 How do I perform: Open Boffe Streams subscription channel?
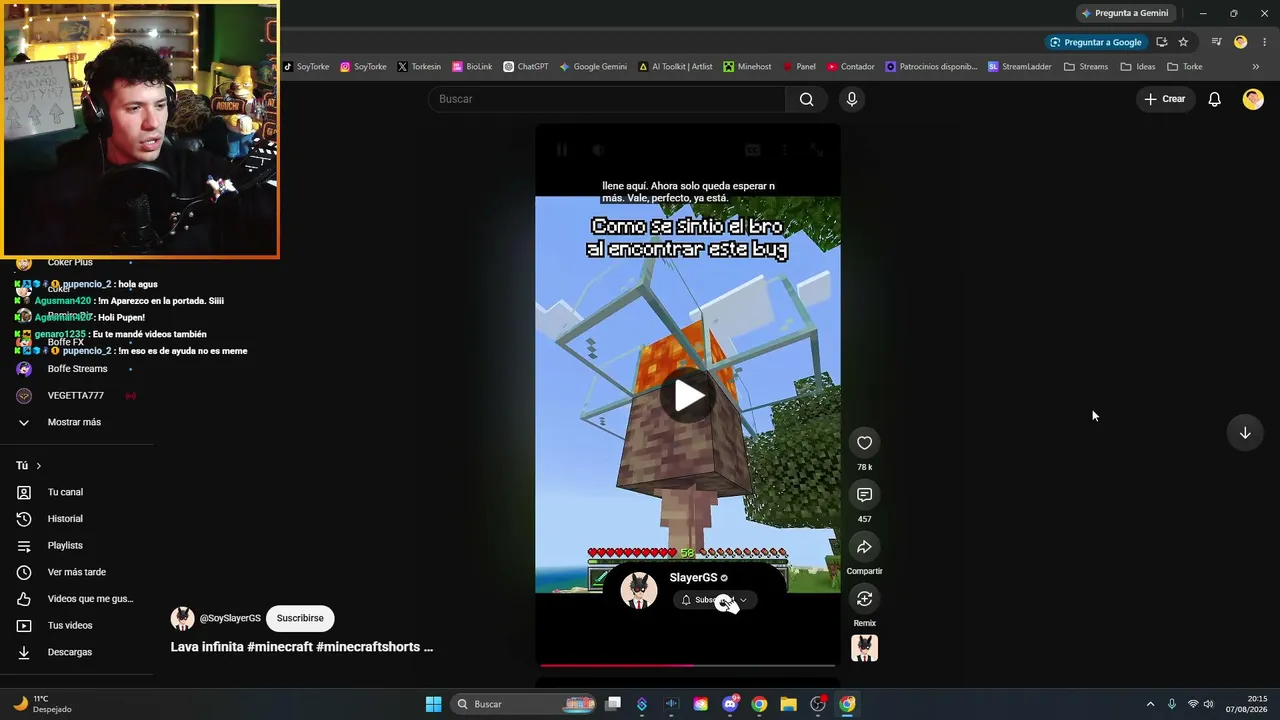[76, 369]
